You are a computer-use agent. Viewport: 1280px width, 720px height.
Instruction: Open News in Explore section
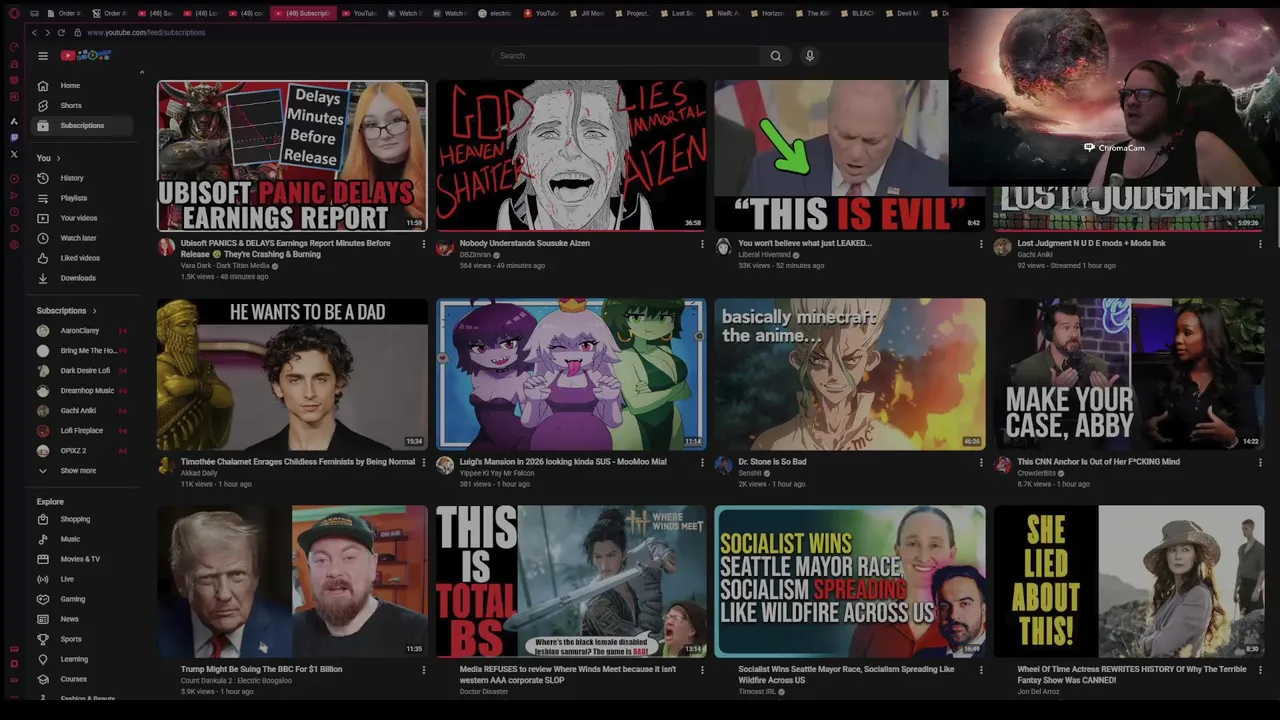[x=83, y=619]
